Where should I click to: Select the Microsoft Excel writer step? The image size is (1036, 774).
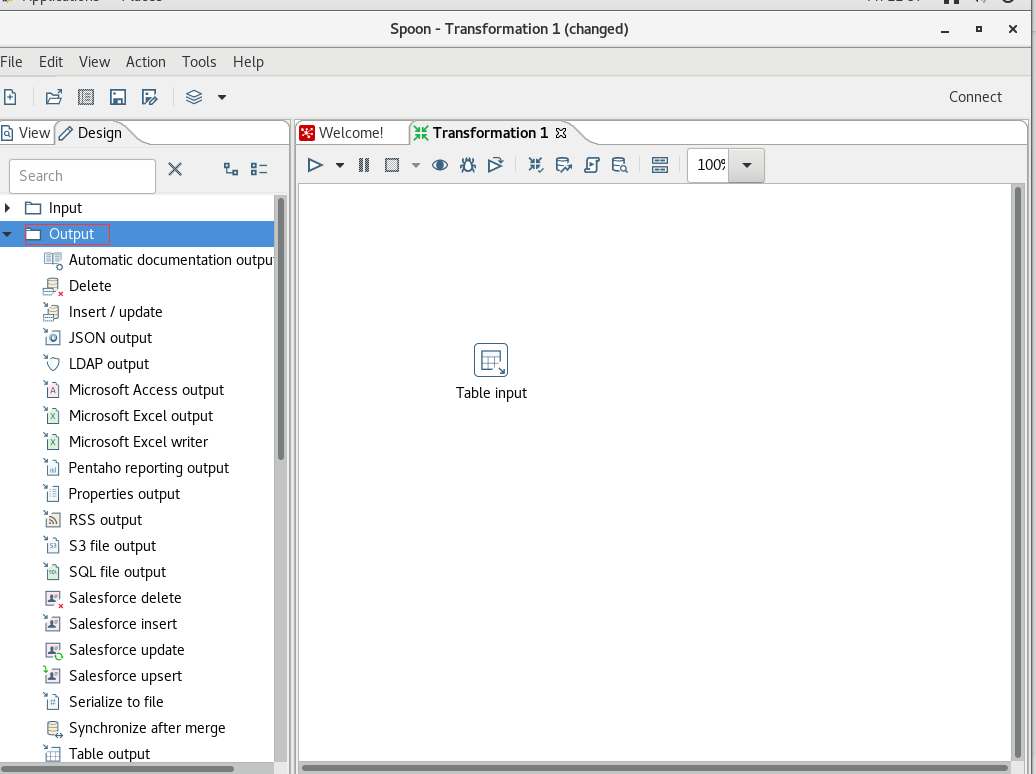pyautogui.click(x=138, y=442)
